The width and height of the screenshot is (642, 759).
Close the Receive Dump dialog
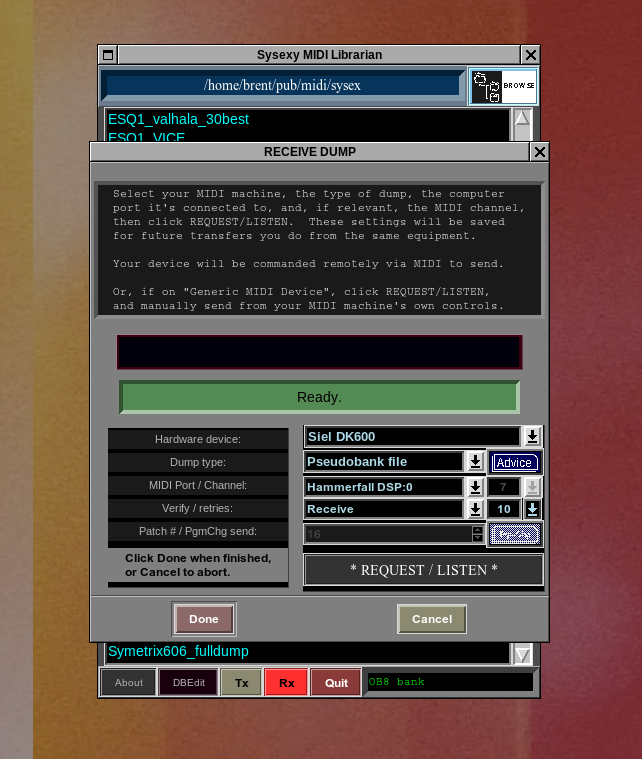[539, 152]
